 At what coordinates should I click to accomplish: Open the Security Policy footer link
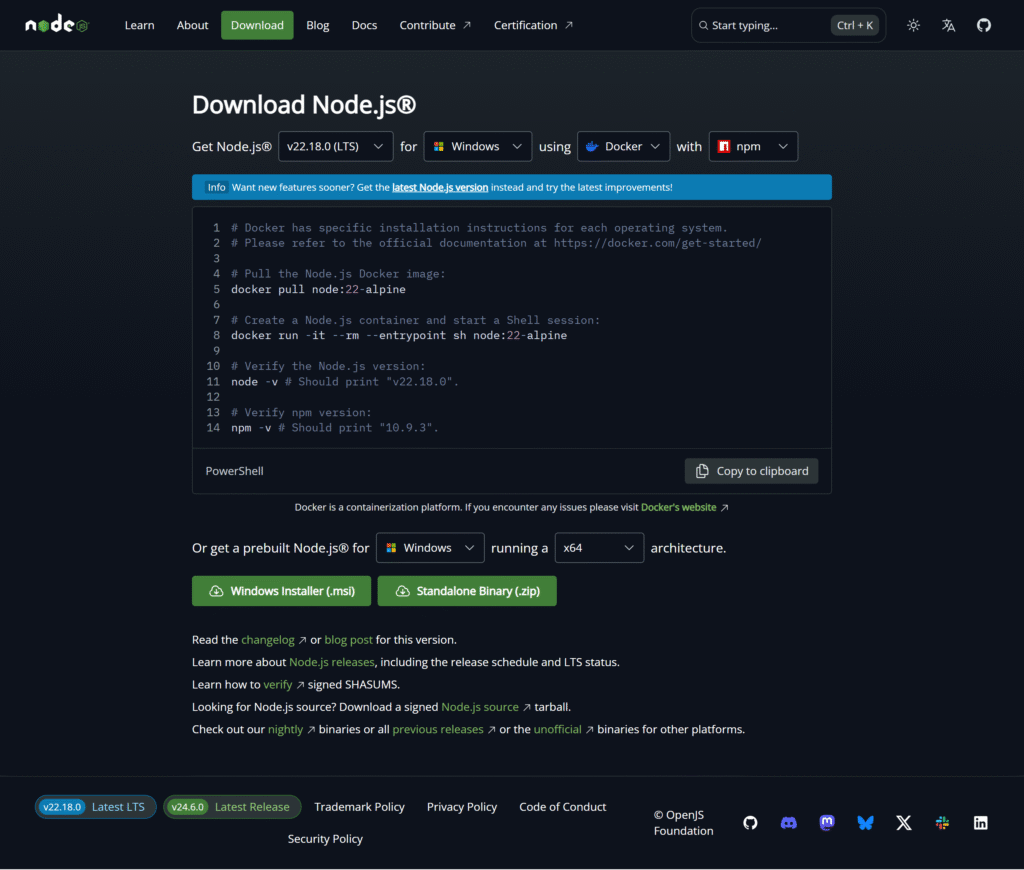pos(325,839)
